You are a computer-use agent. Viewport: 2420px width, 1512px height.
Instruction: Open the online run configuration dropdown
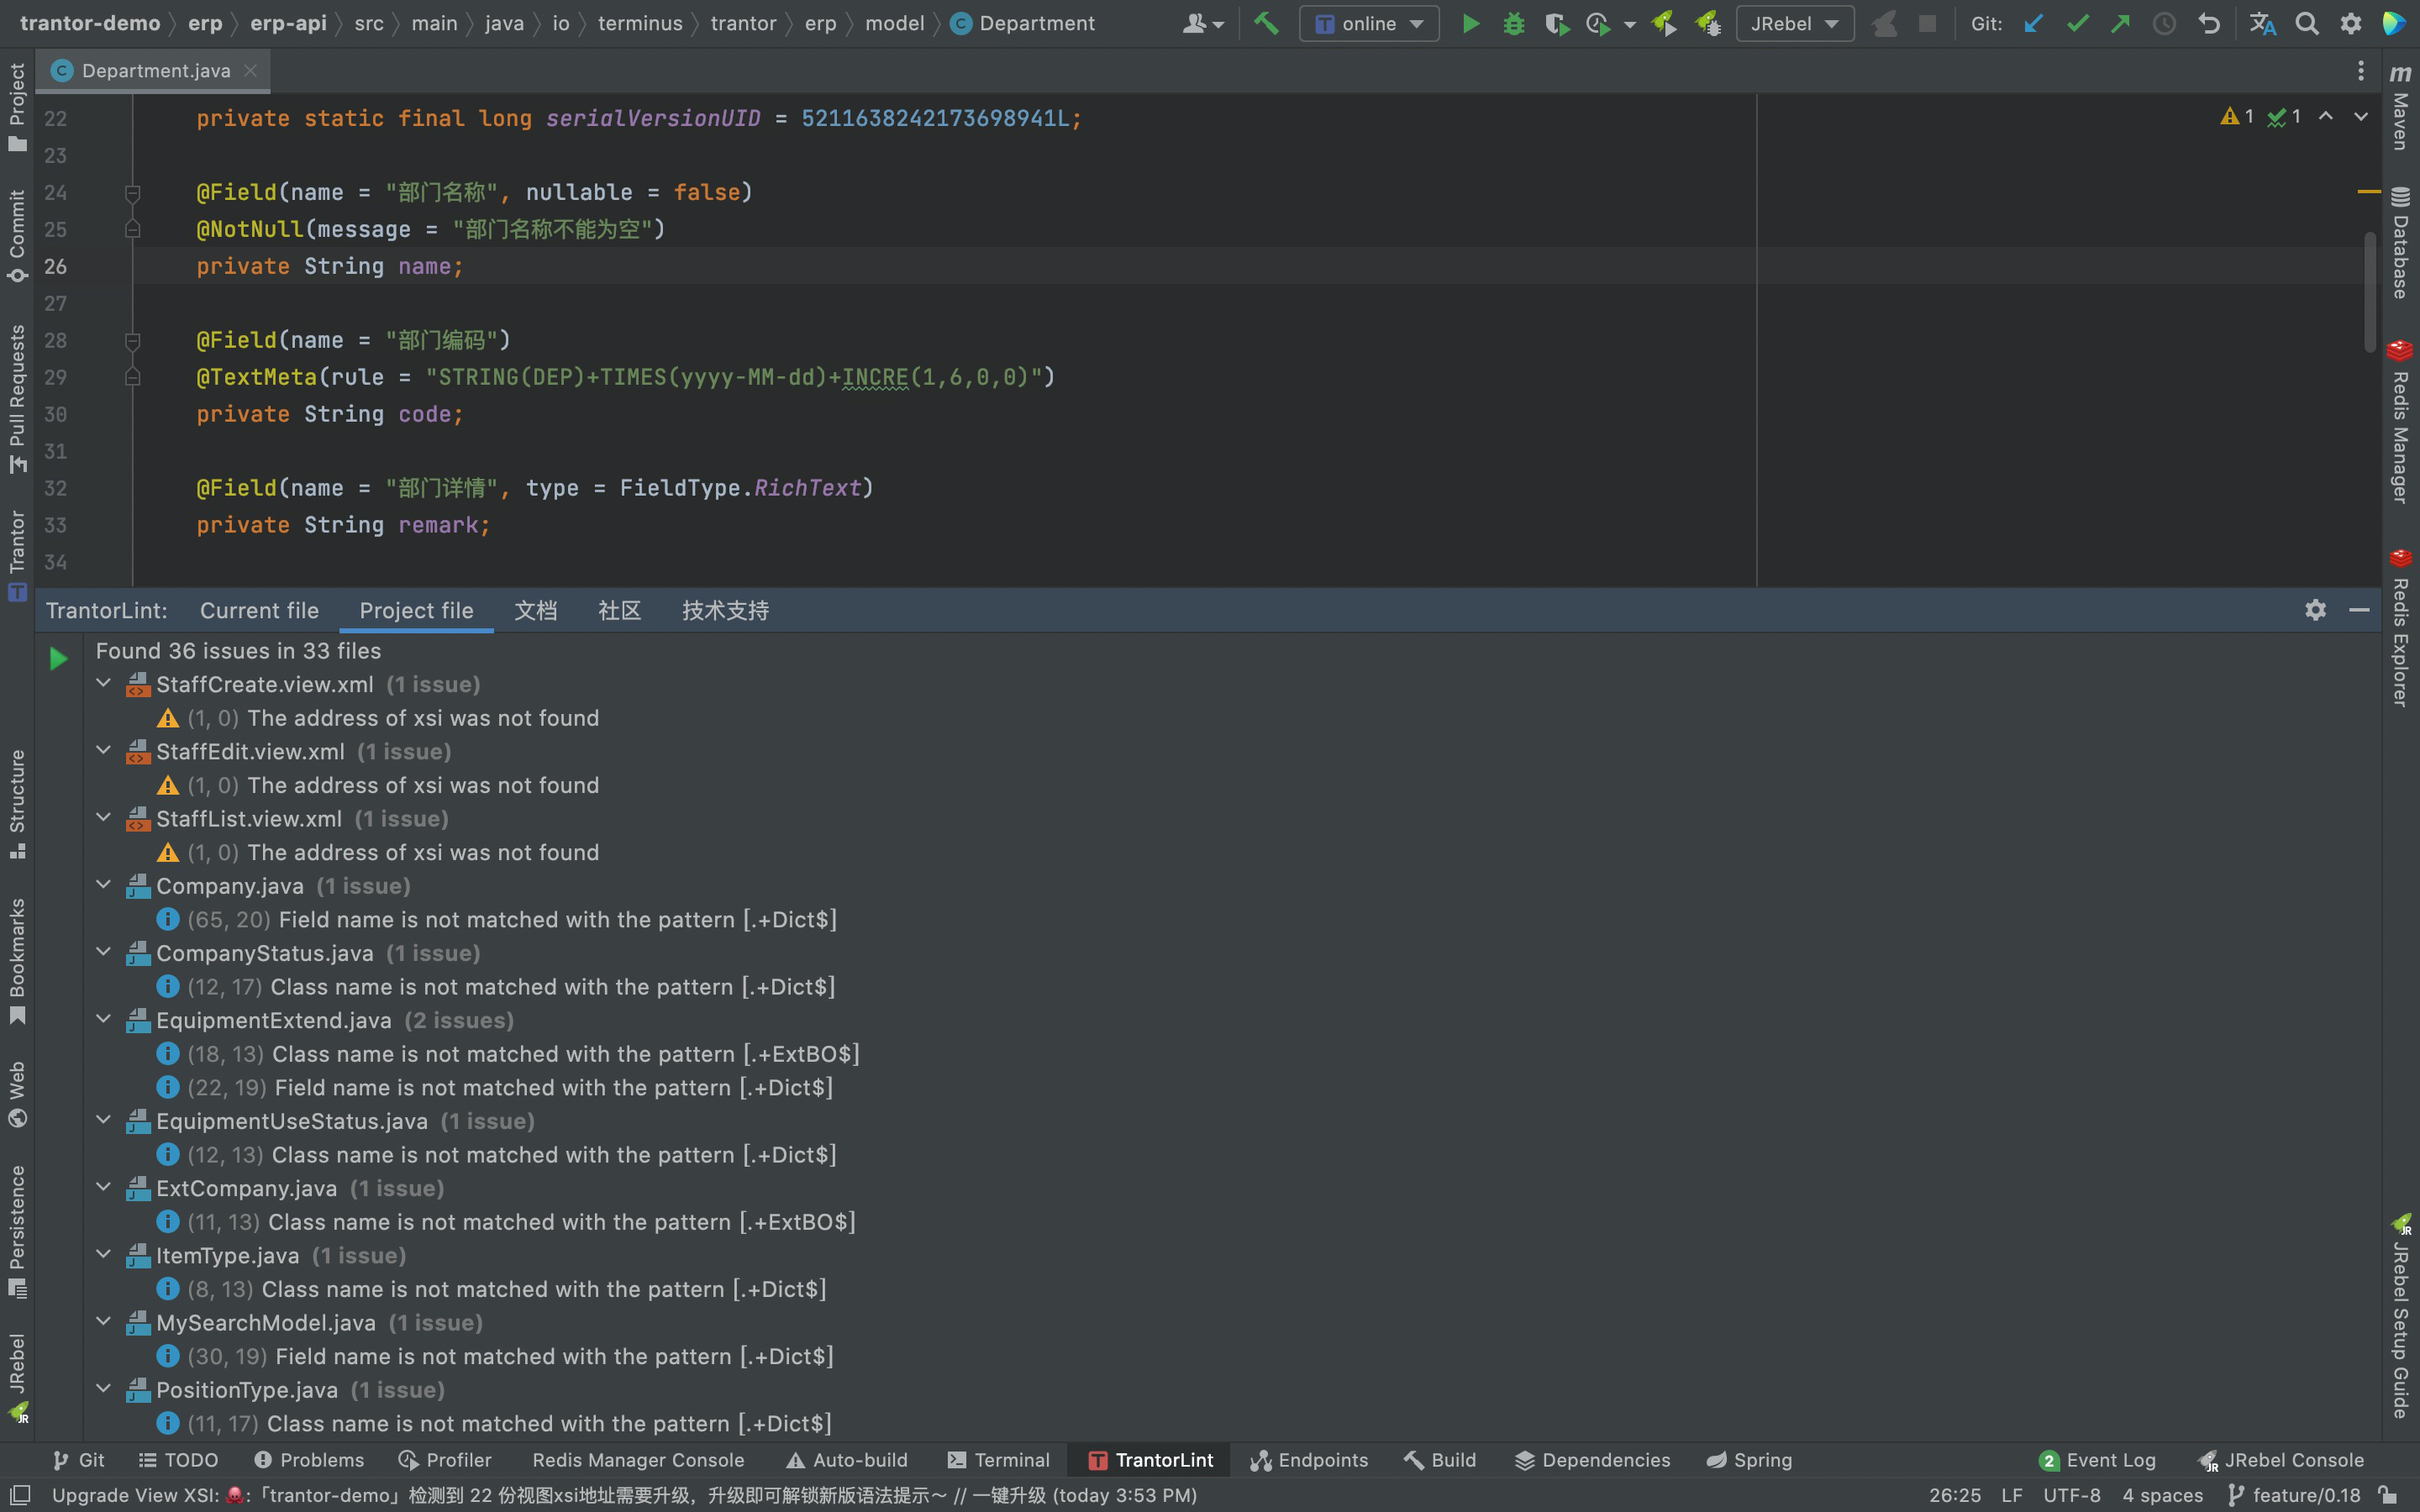1369,23
